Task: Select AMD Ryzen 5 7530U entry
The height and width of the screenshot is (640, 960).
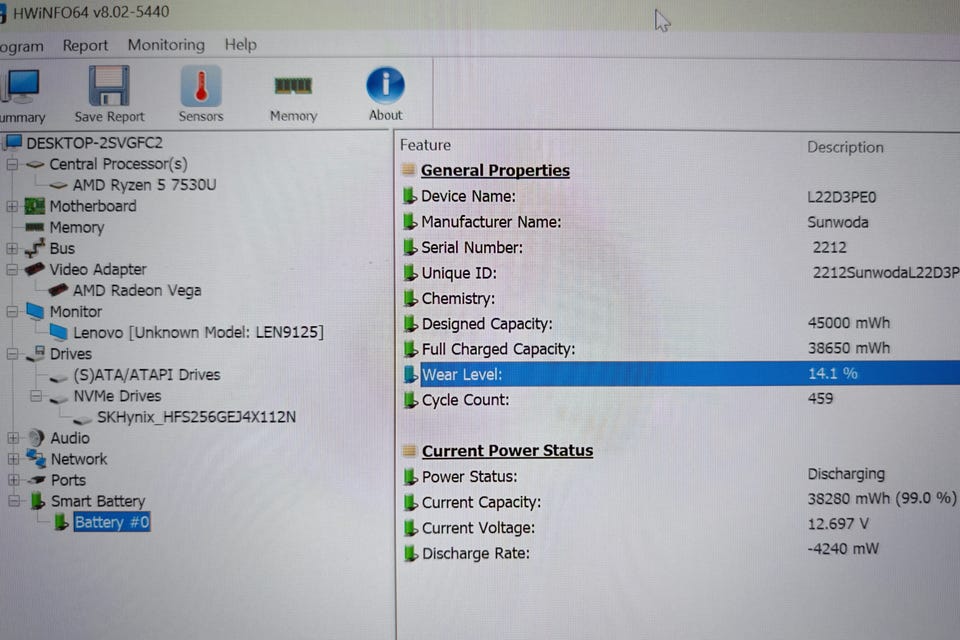Action: pos(144,185)
